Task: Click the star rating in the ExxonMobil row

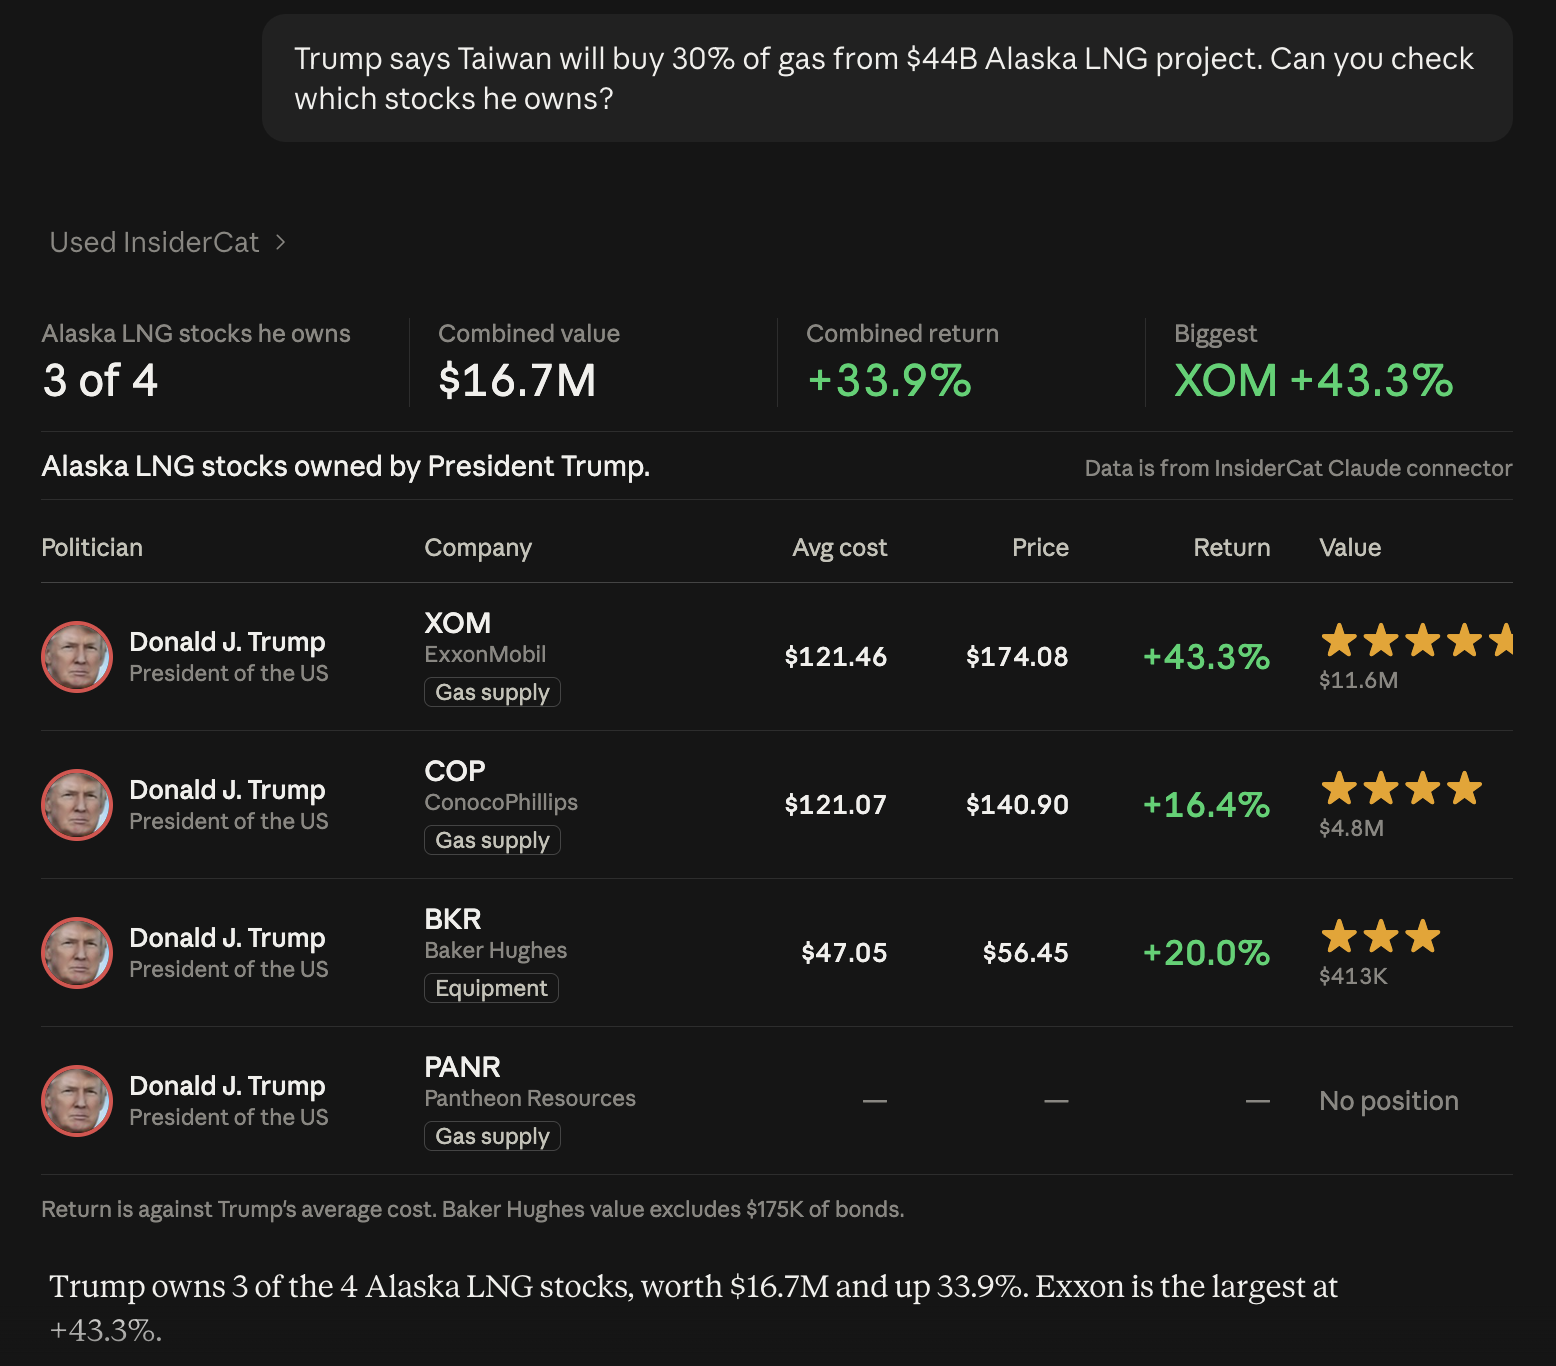Action: 1416,640
